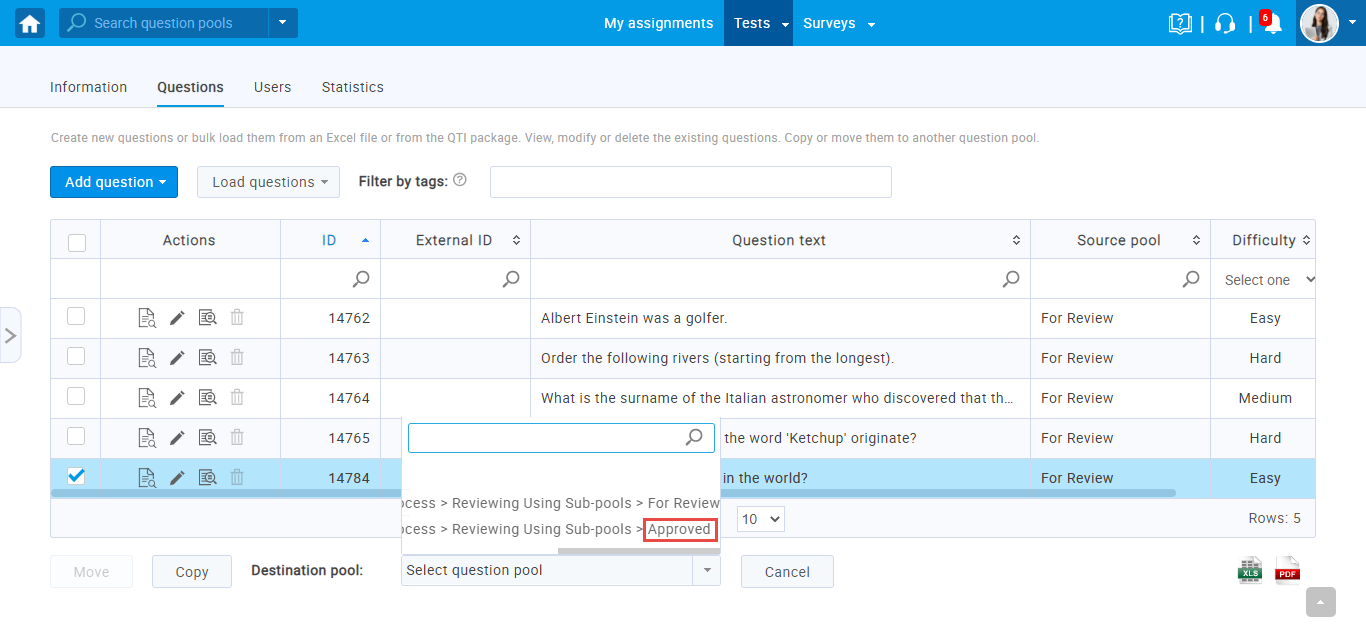Switch to the Statistics tab

(x=352, y=87)
